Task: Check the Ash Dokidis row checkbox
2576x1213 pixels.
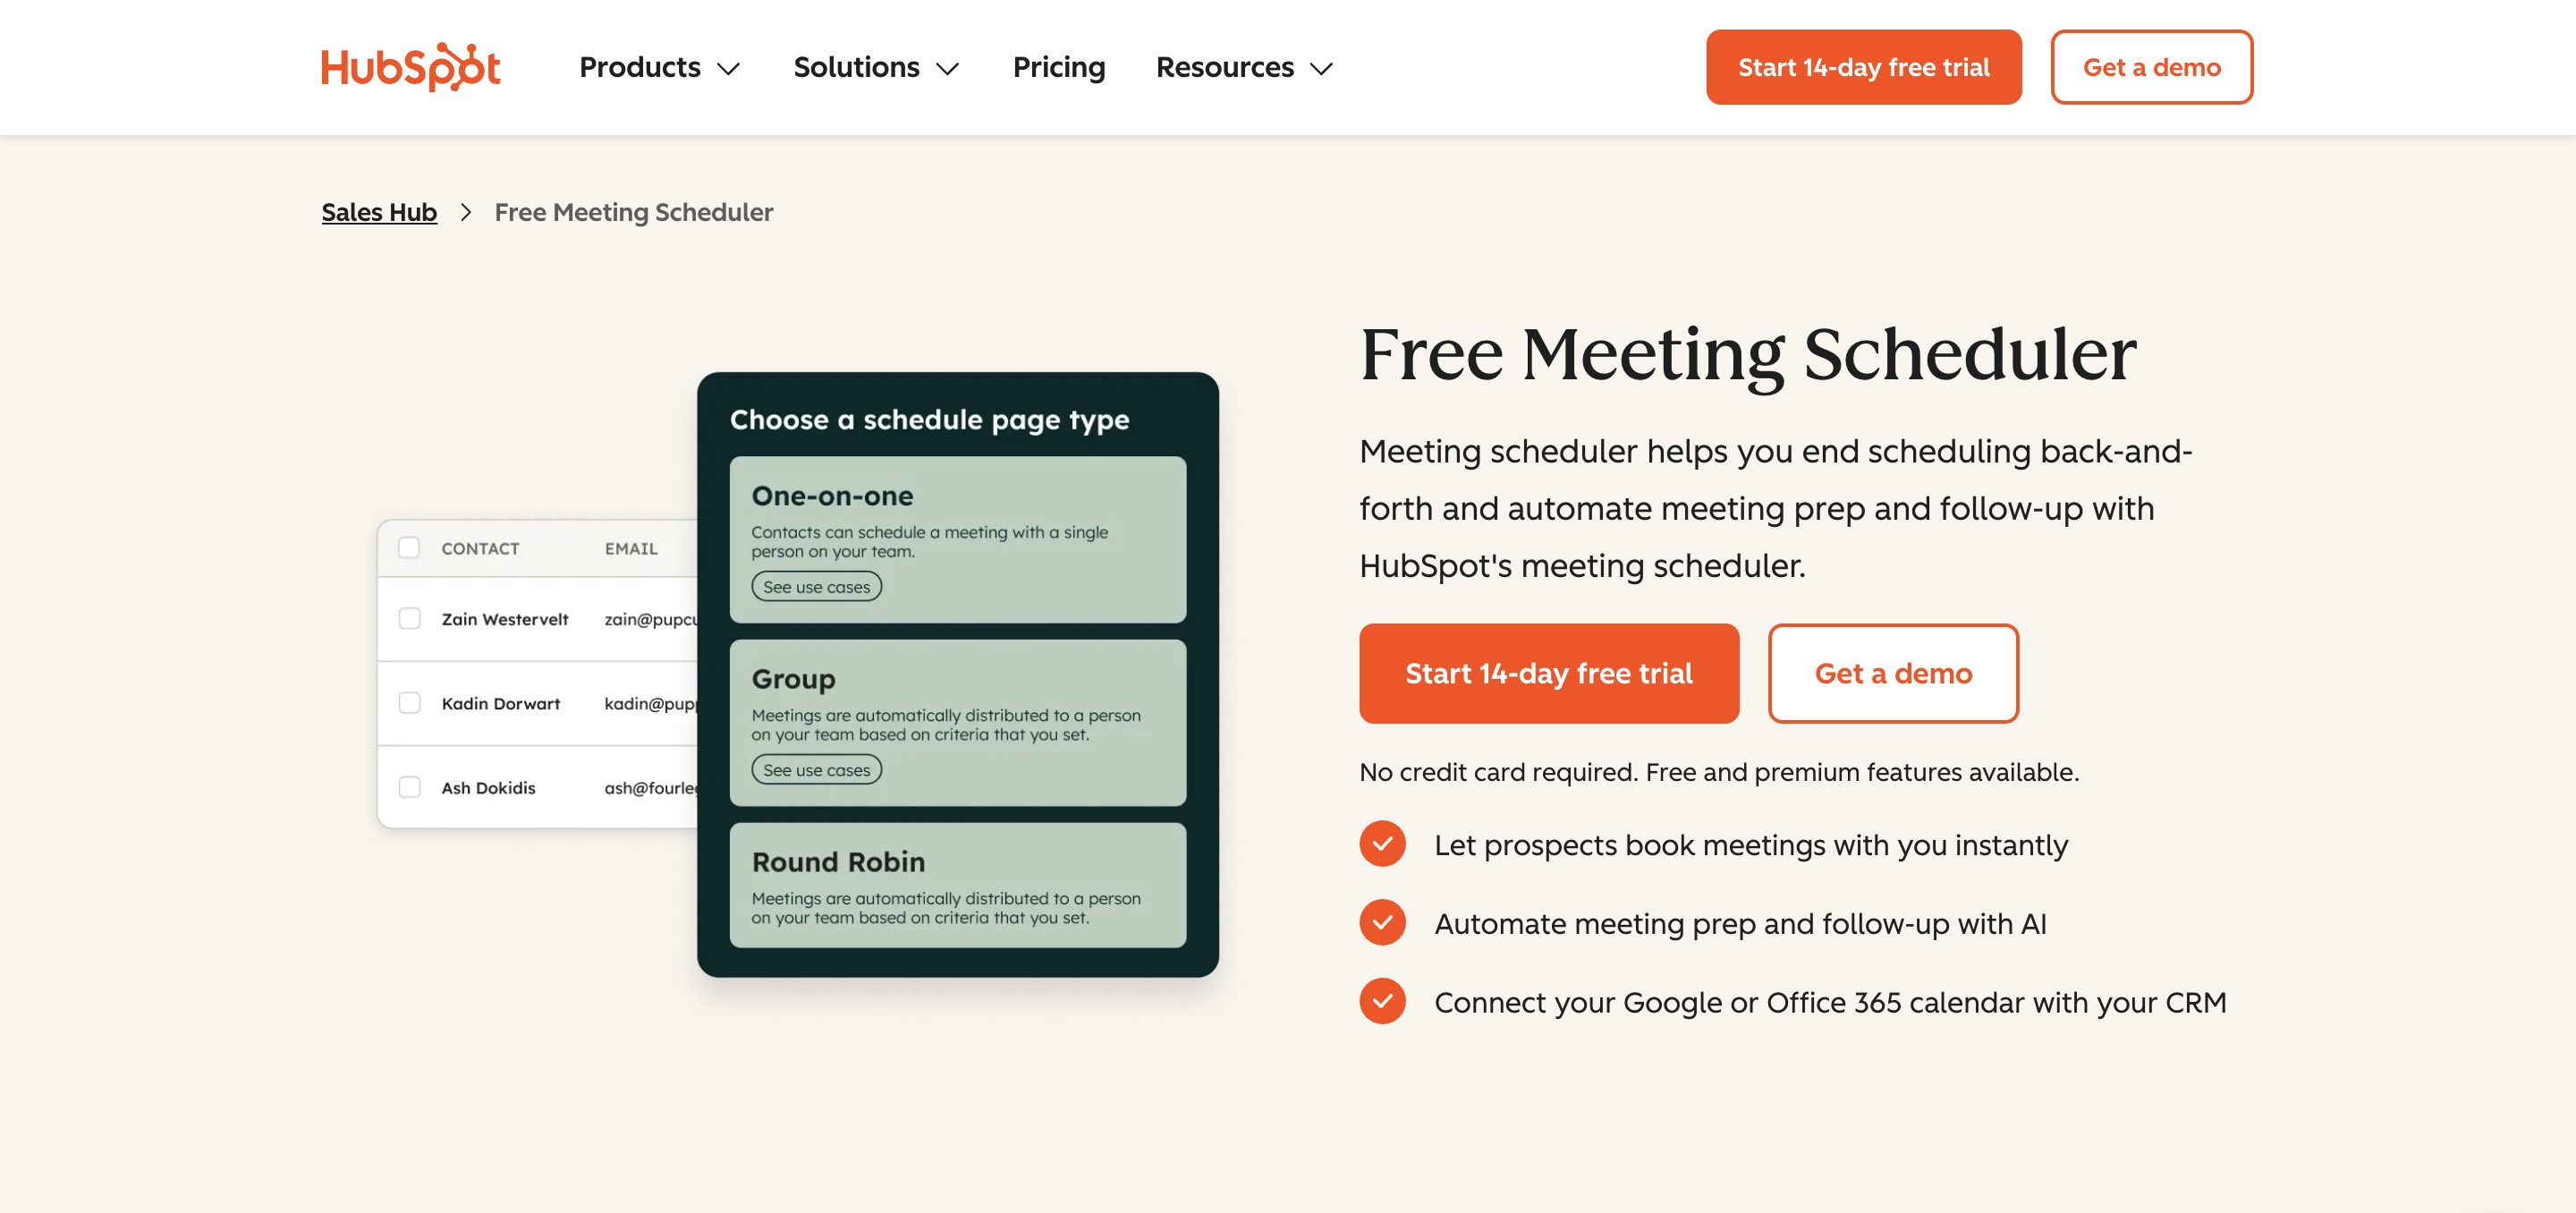Action: point(409,787)
